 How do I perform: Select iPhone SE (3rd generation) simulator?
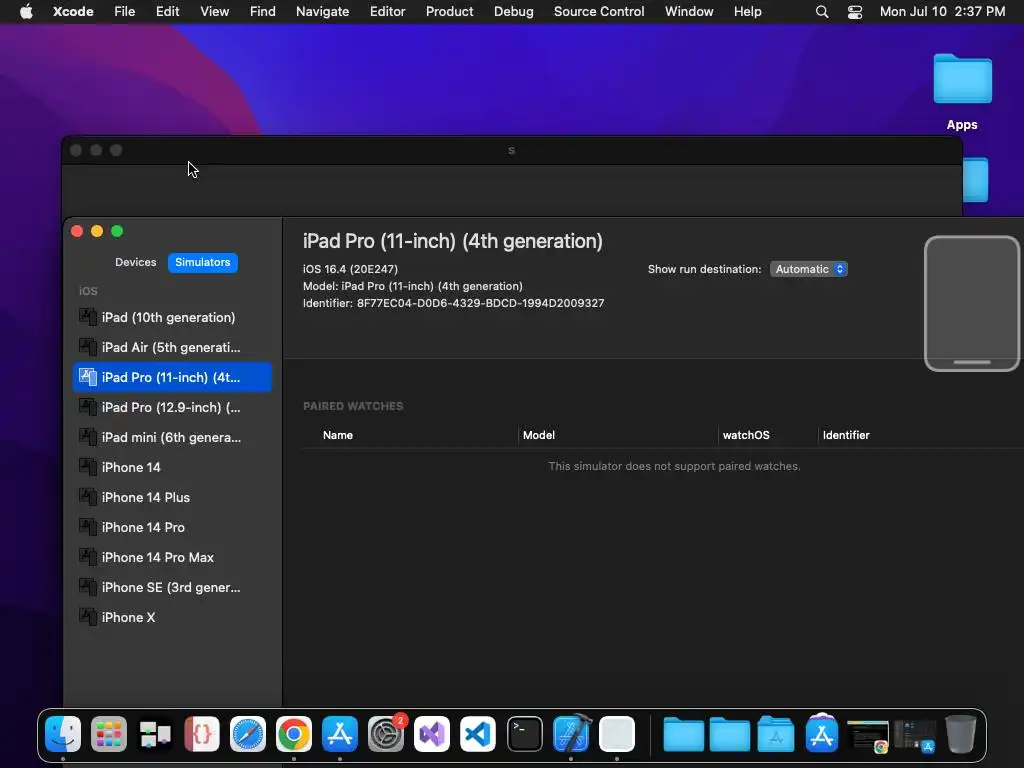(x=172, y=588)
